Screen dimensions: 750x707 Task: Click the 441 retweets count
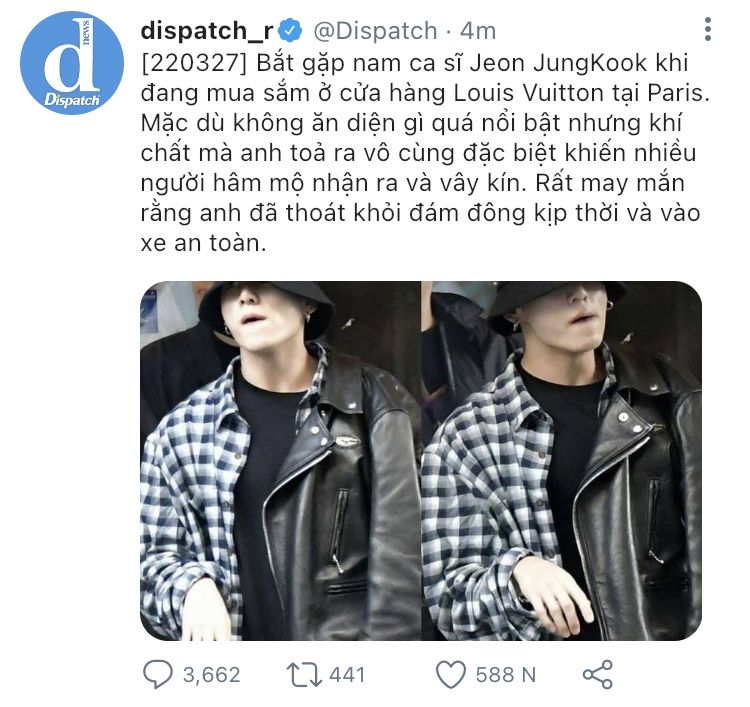(347, 675)
